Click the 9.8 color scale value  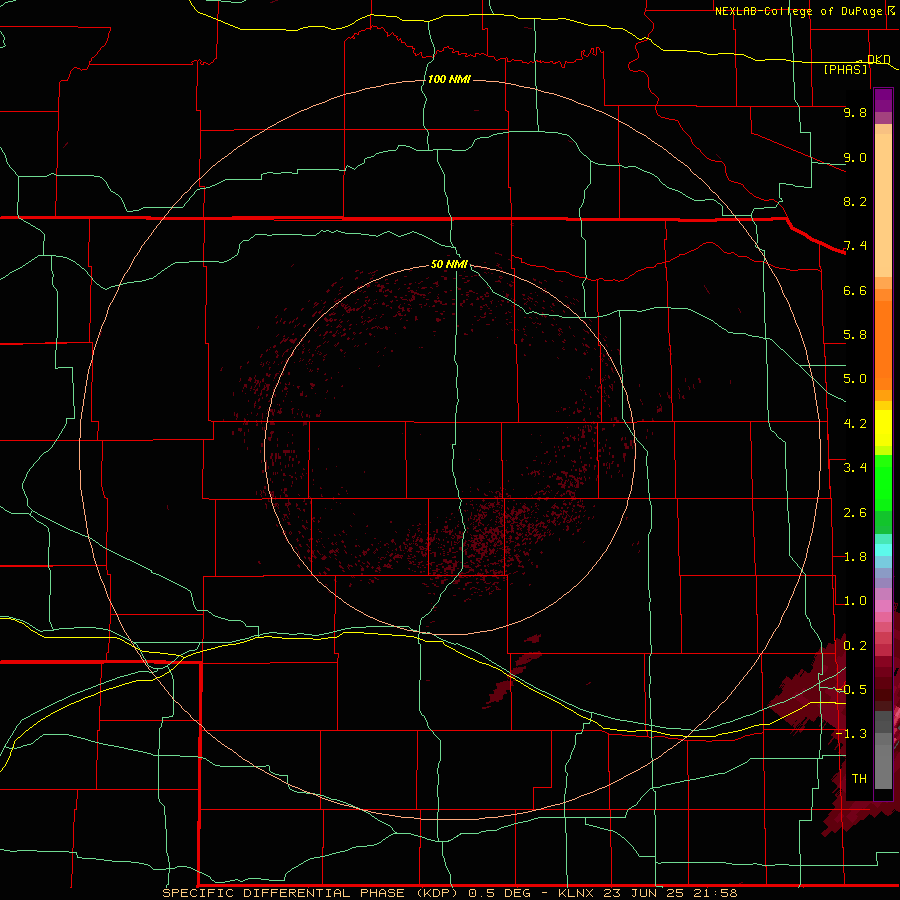(x=855, y=112)
